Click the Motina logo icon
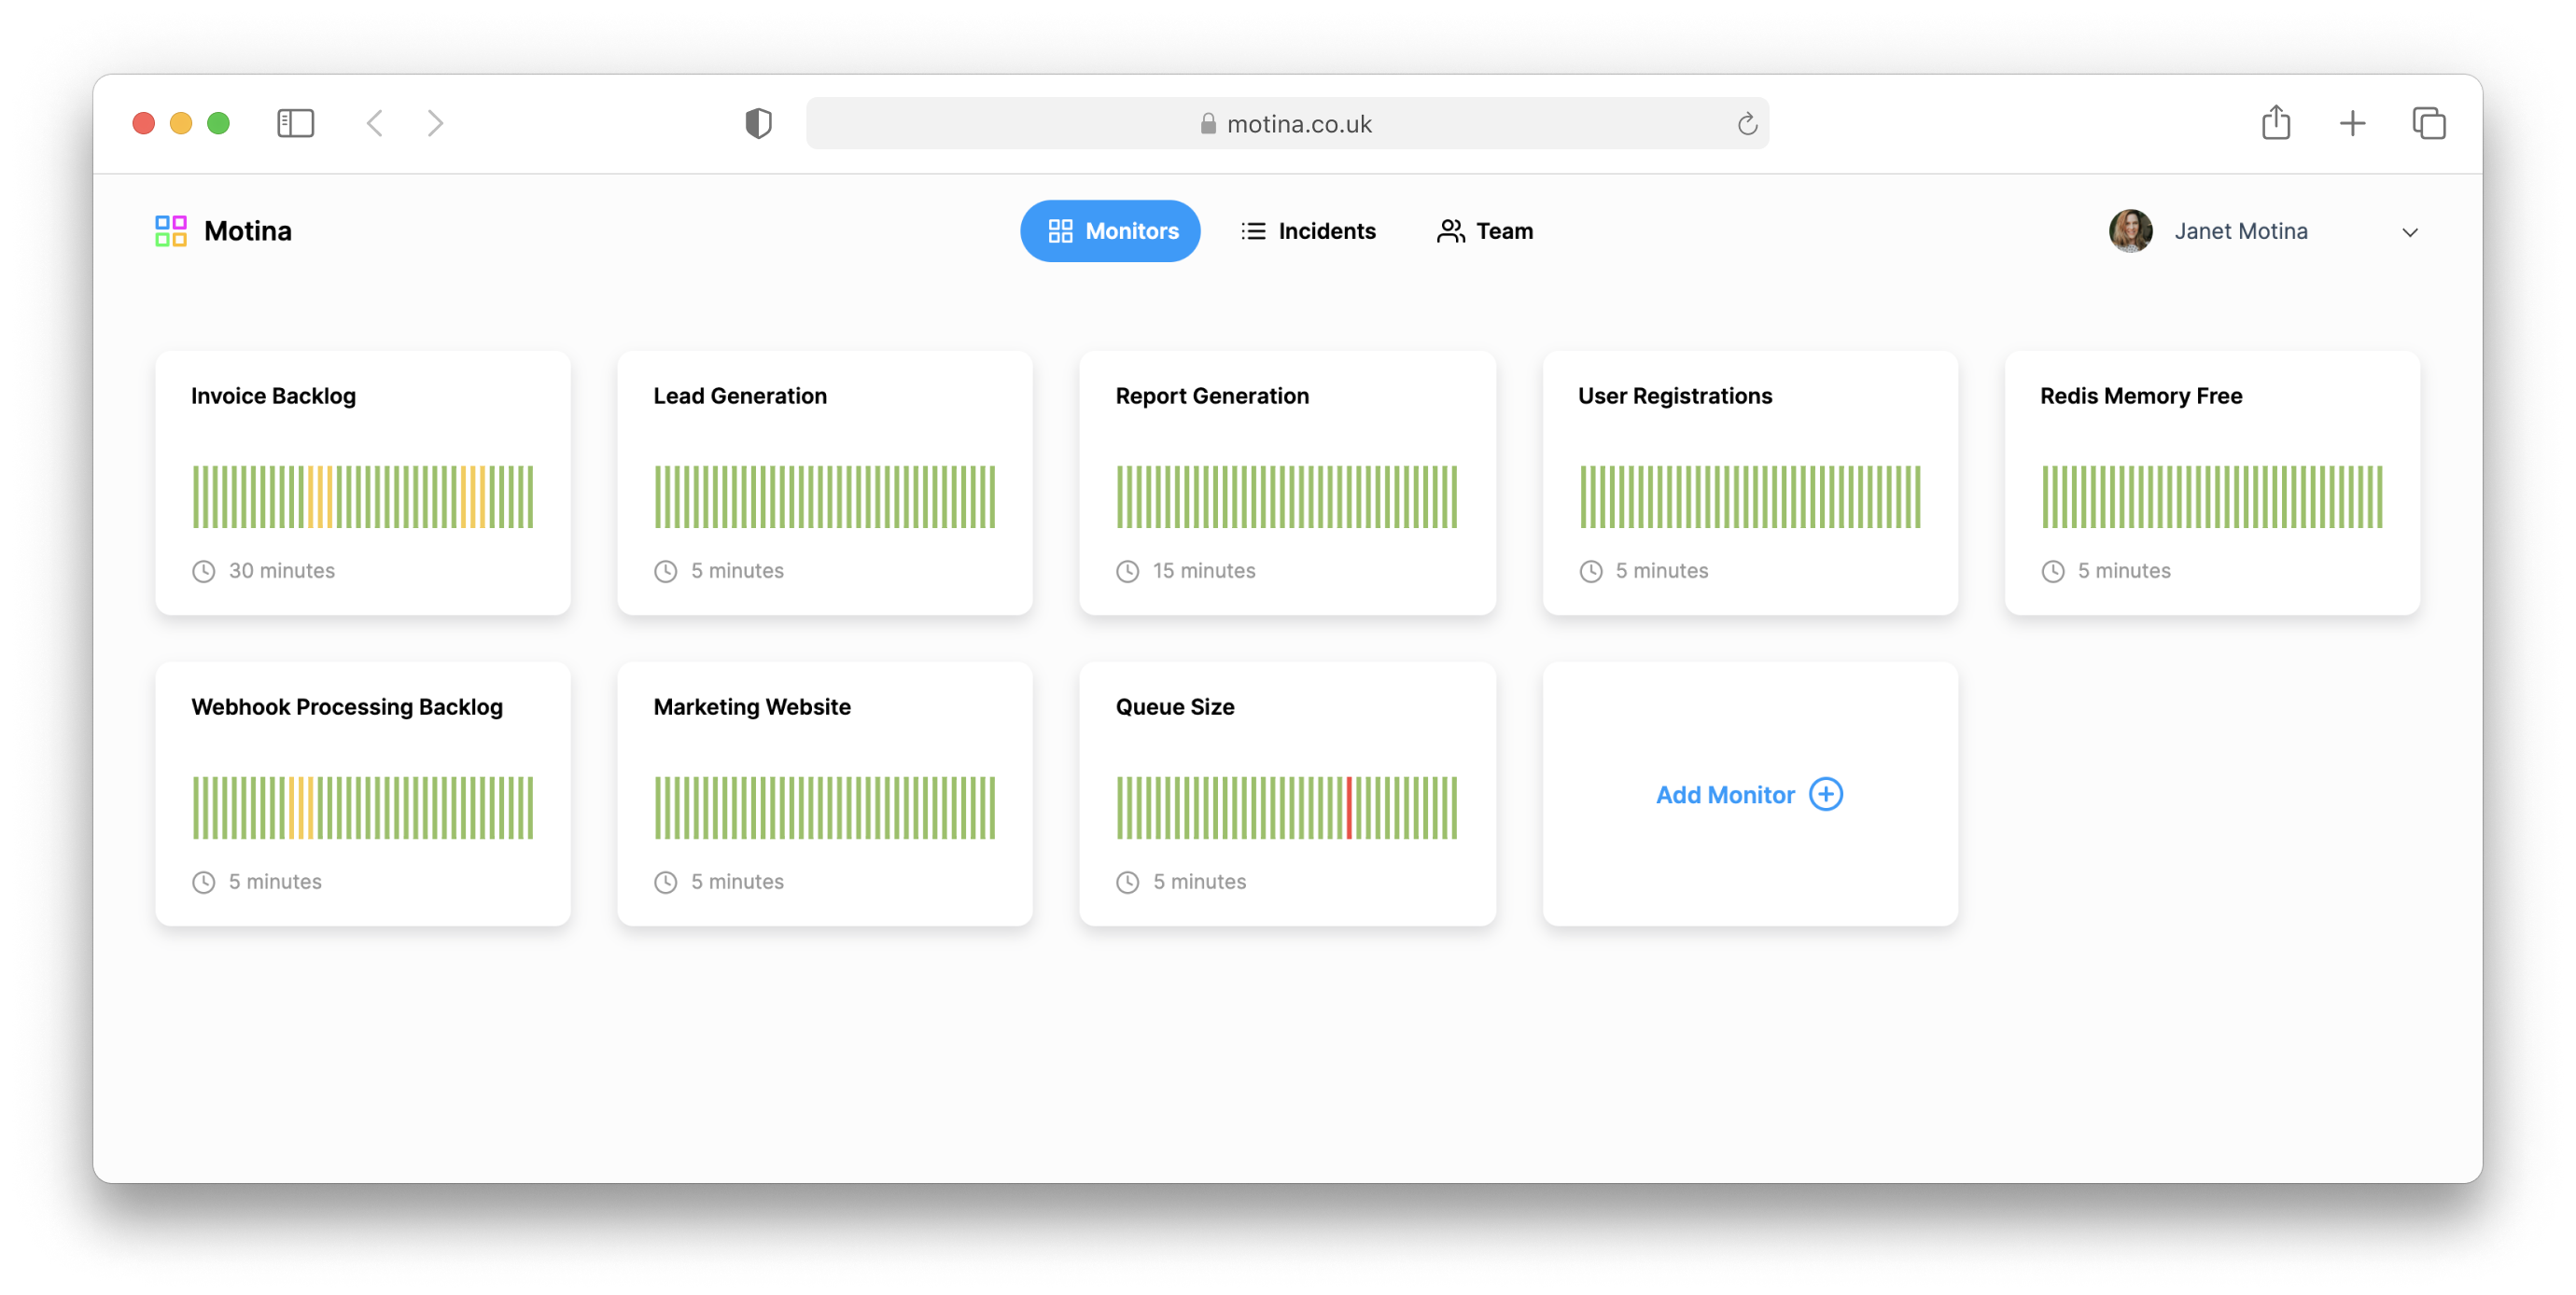Viewport: 2576px width, 1295px height. (171, 231)
